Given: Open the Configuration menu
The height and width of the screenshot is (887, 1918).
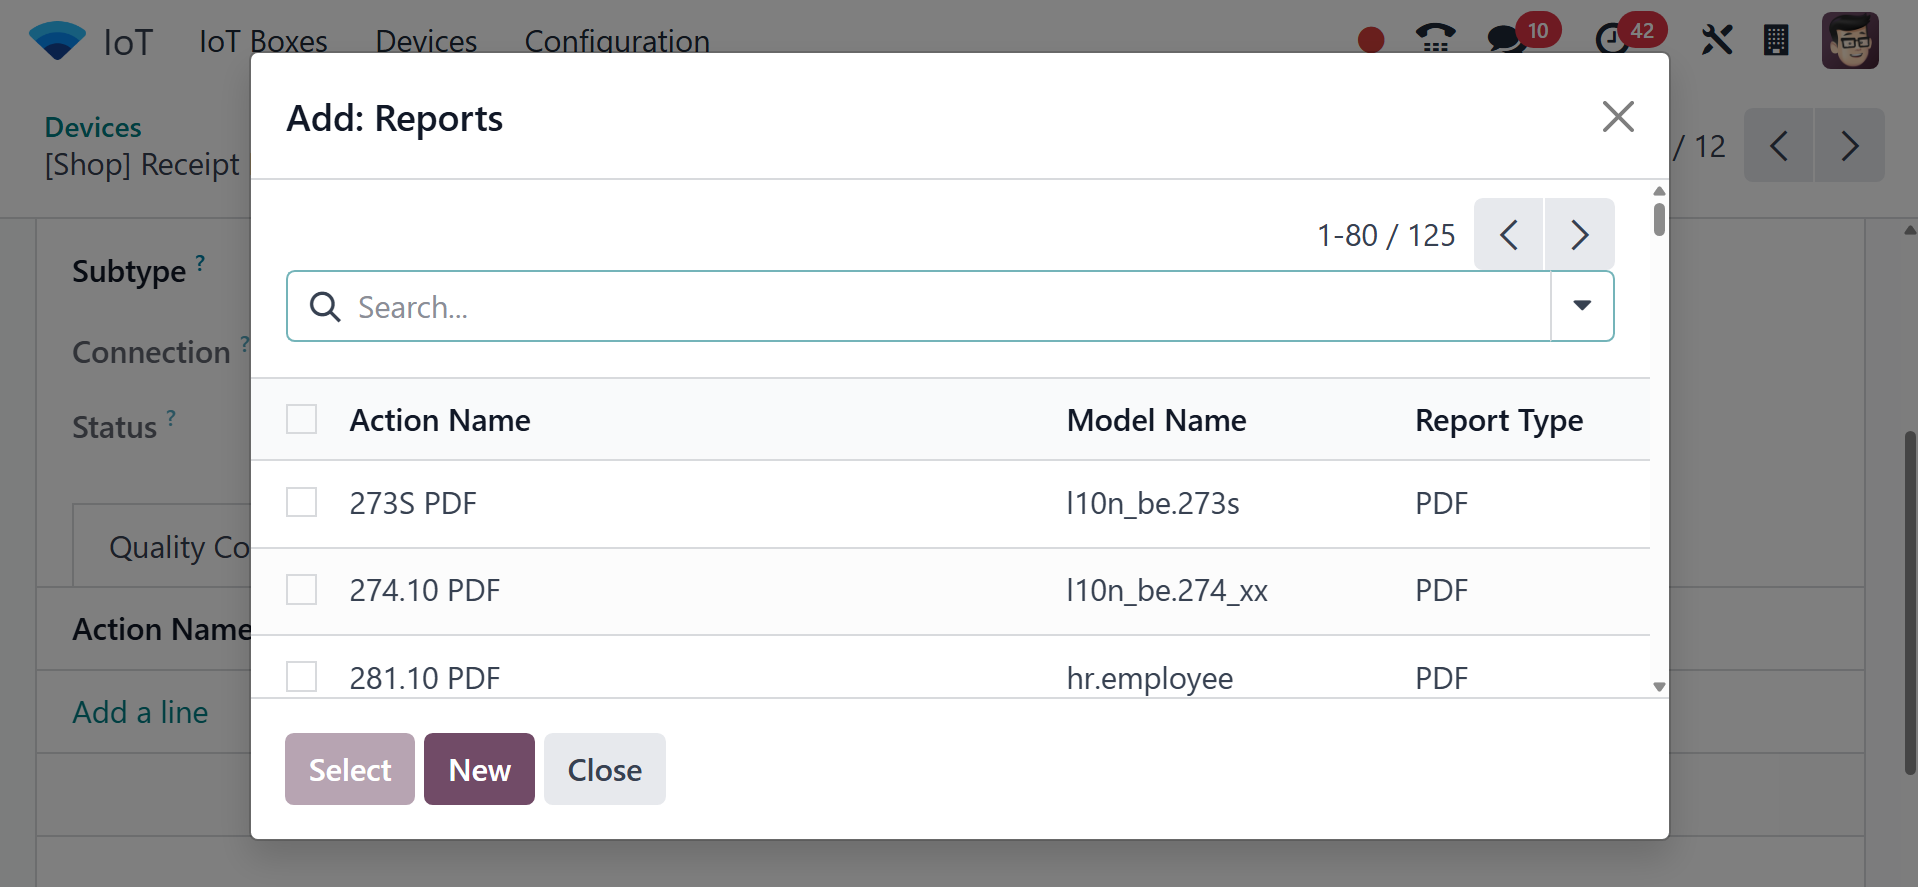Looking at the screenshot, I should pyautogui.click(x=617, y=41).
